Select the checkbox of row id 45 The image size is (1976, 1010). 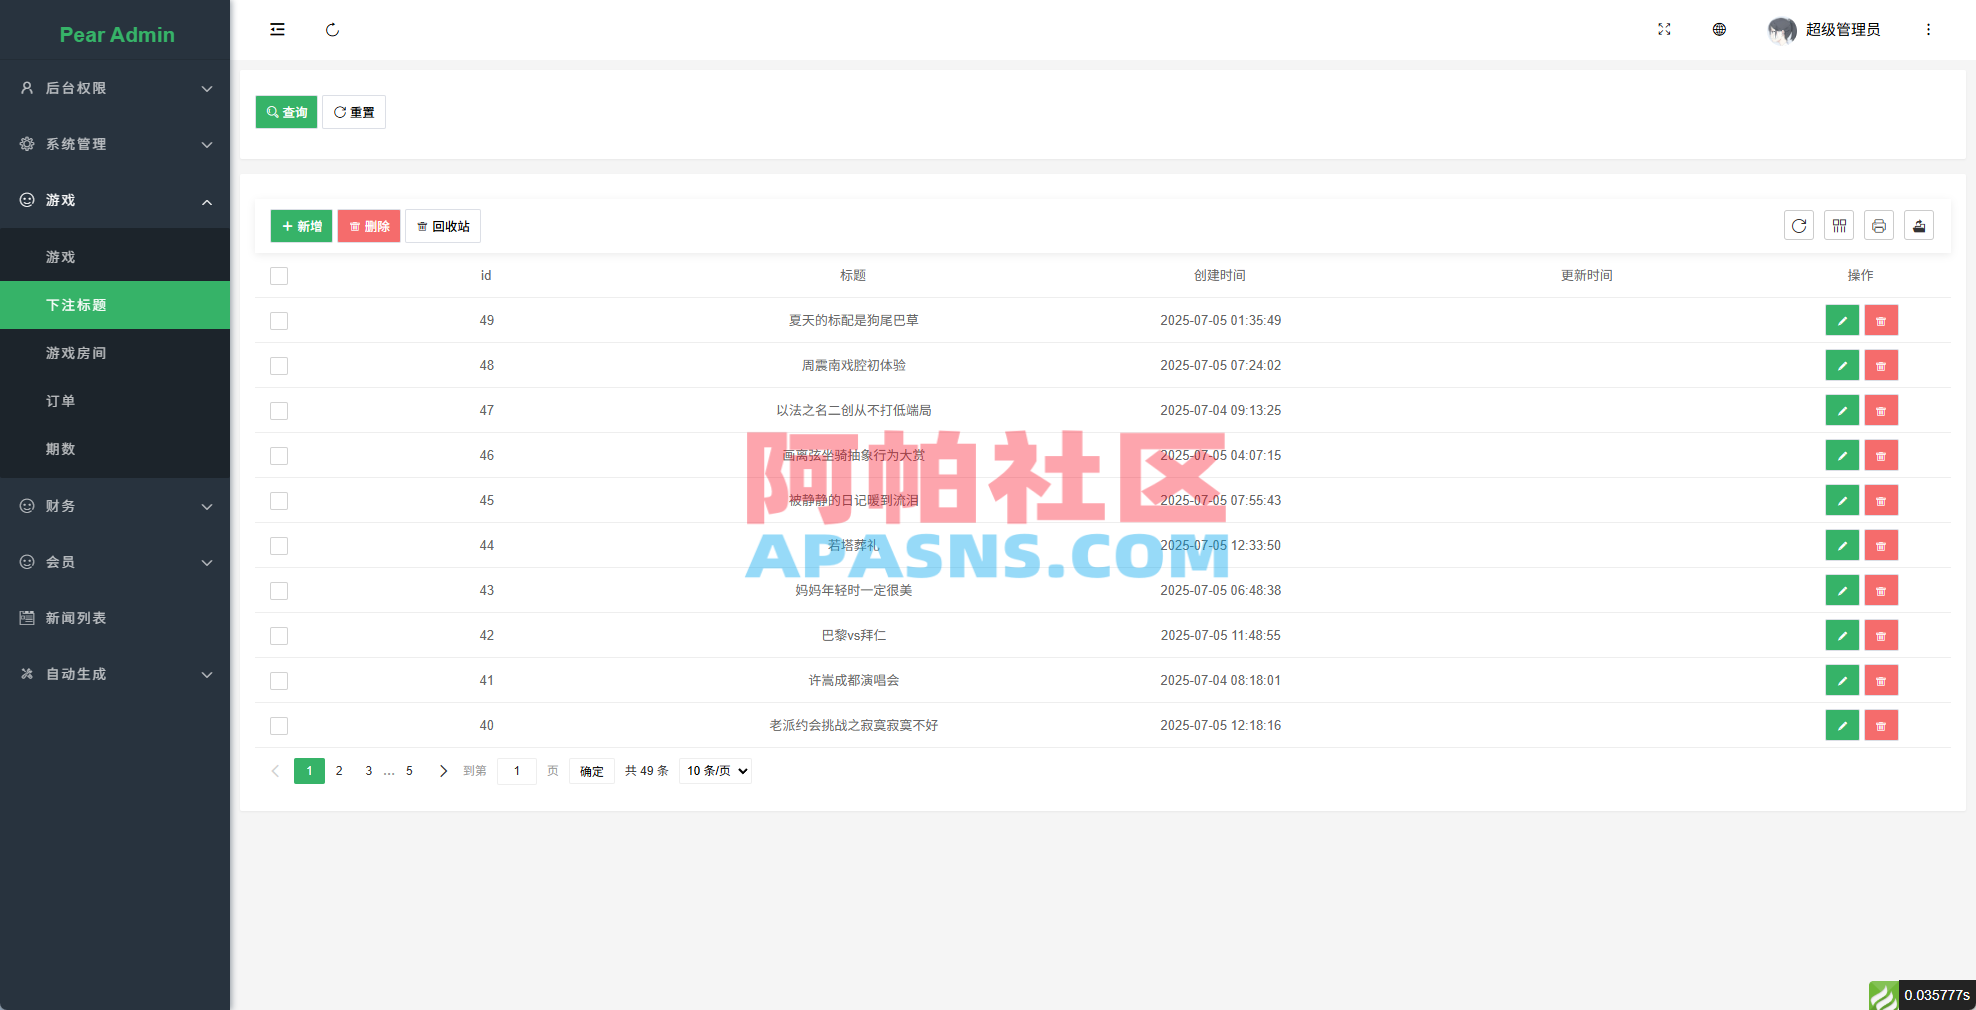[279, 501]
